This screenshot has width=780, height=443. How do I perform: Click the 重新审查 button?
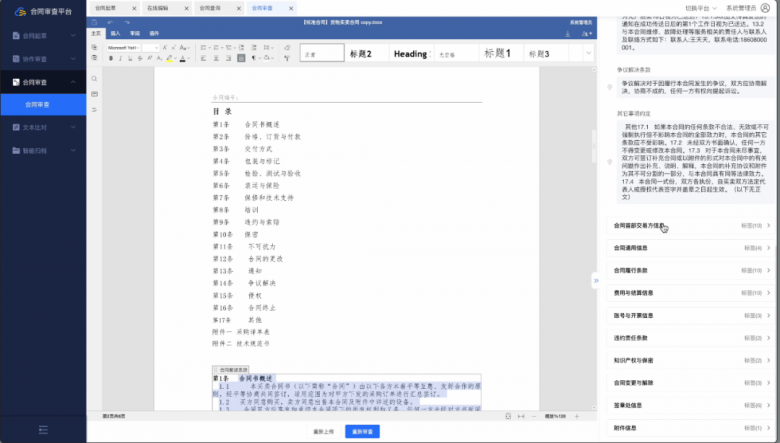tap(362, 431)
